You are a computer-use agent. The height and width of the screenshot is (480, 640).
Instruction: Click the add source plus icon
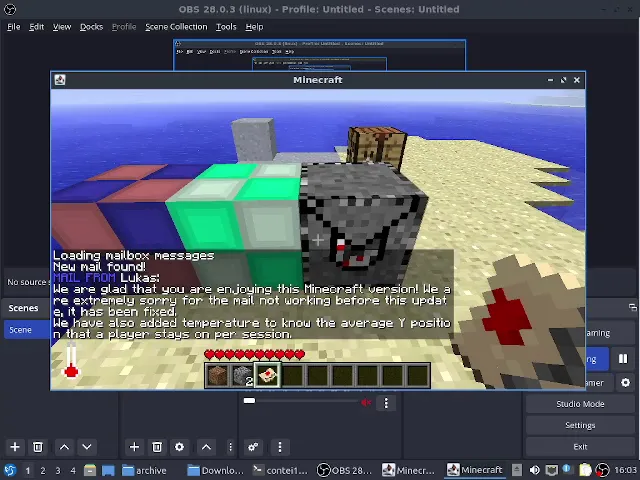tap(134, 447)
